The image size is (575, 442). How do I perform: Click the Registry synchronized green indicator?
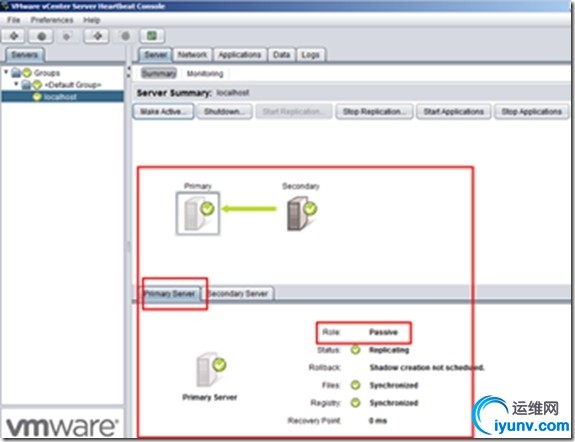[355, 403]
